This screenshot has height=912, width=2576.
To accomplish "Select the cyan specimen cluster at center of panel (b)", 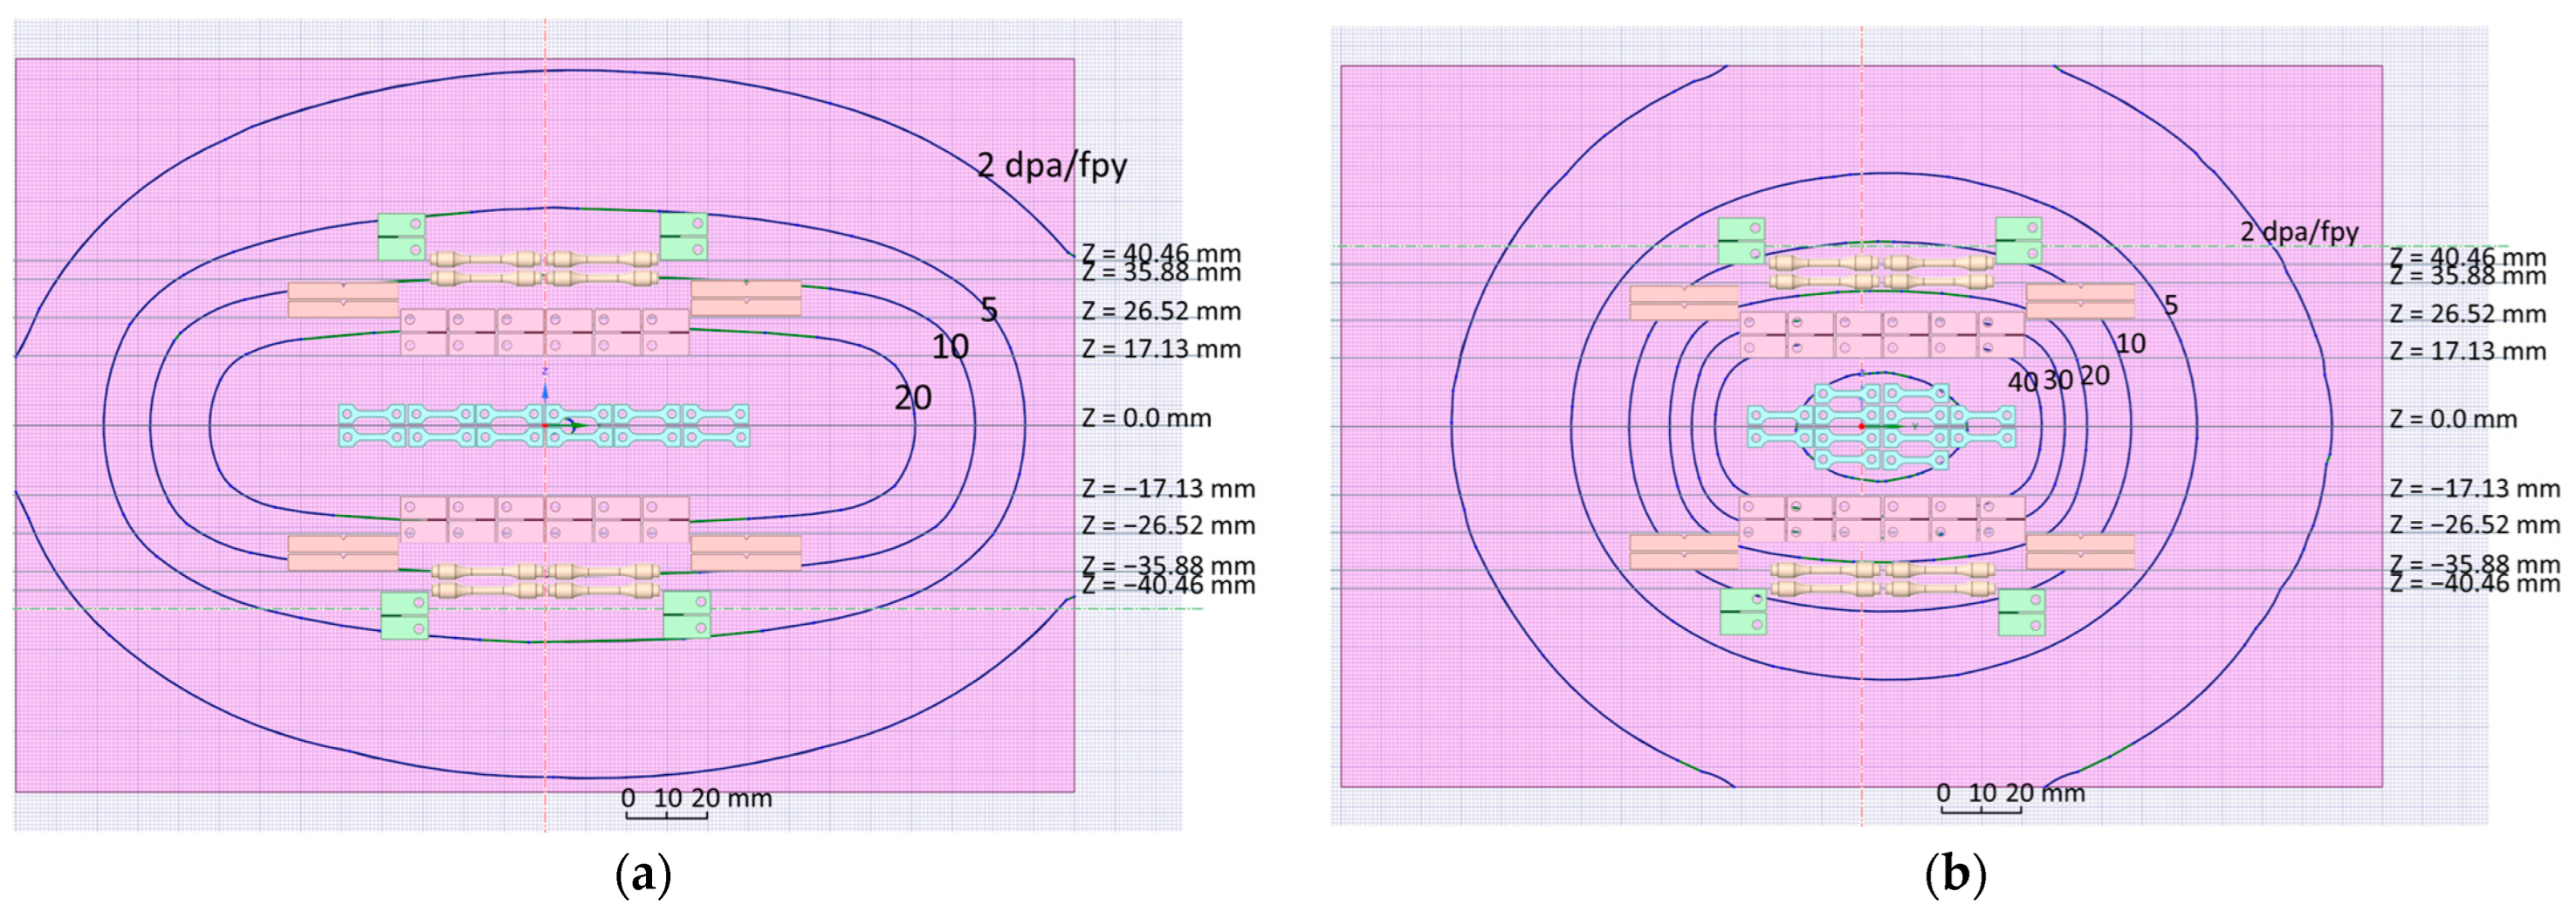I will (x=1880, y=427).
